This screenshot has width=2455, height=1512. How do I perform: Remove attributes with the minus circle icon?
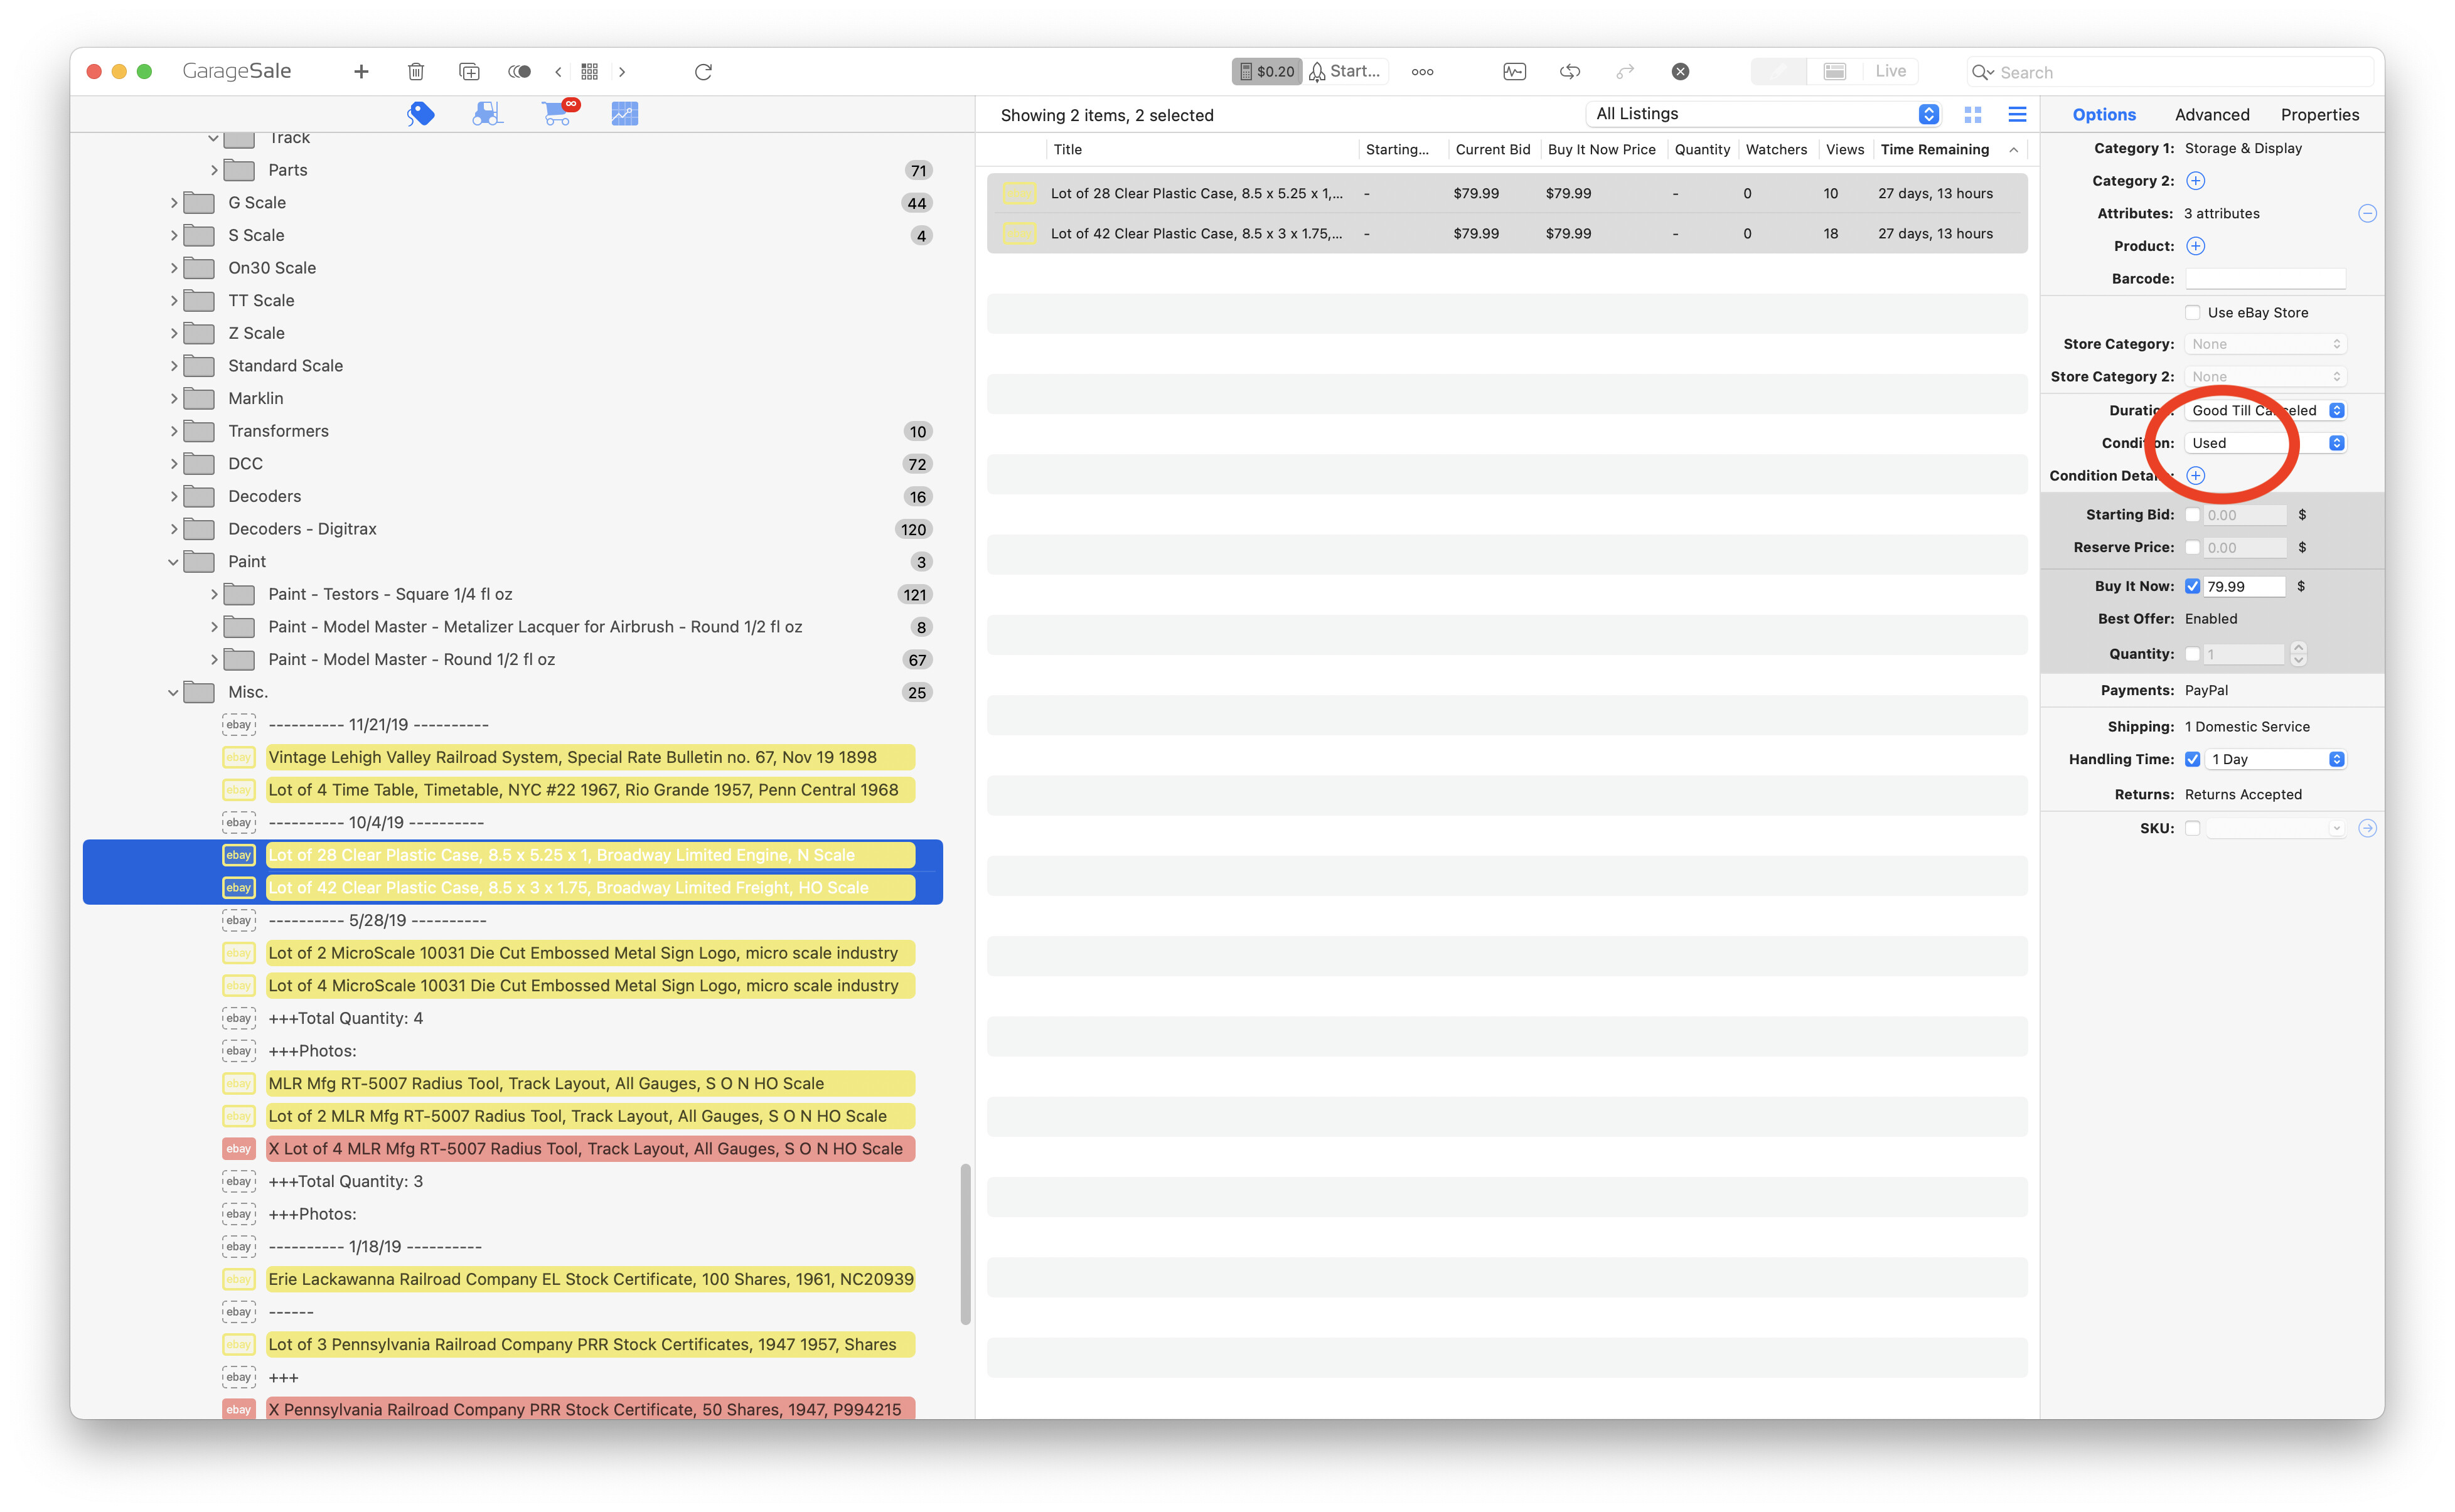(2366, 213)
